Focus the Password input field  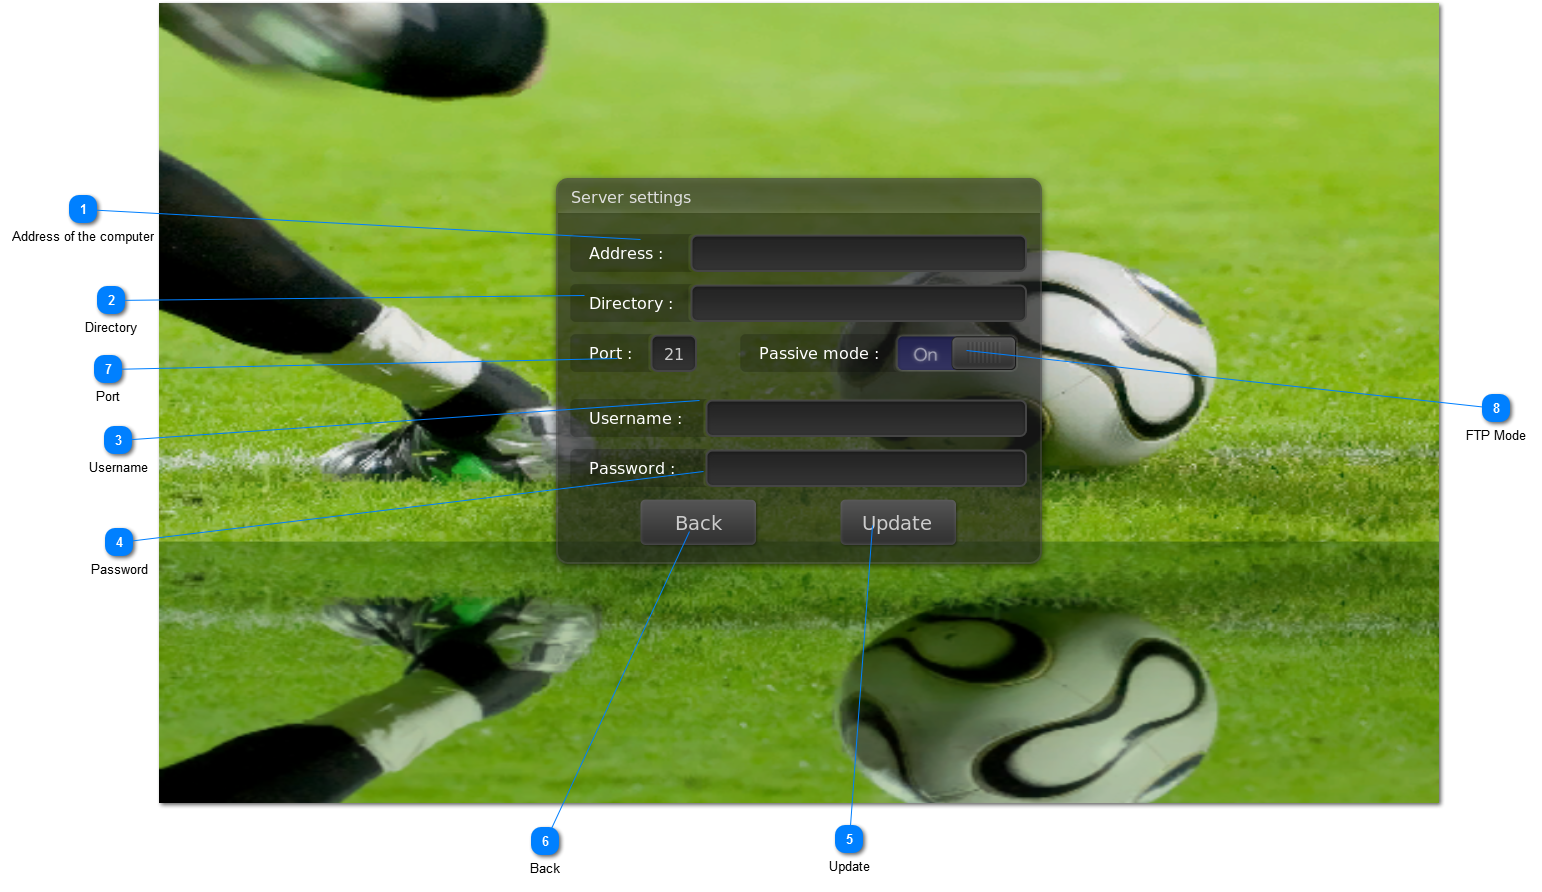[866, 469]
